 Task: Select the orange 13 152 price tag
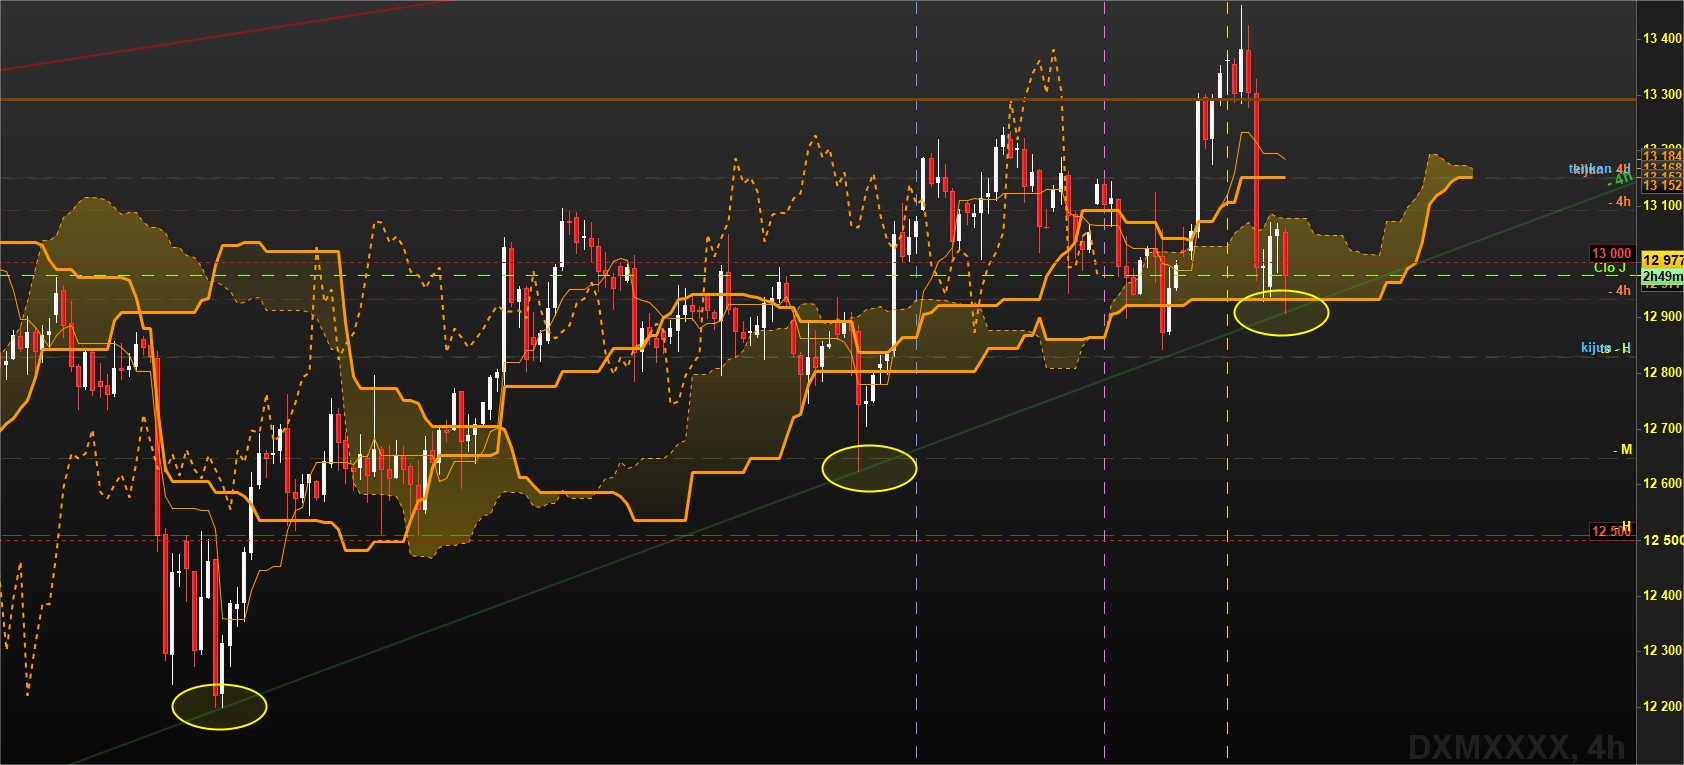1662,186
